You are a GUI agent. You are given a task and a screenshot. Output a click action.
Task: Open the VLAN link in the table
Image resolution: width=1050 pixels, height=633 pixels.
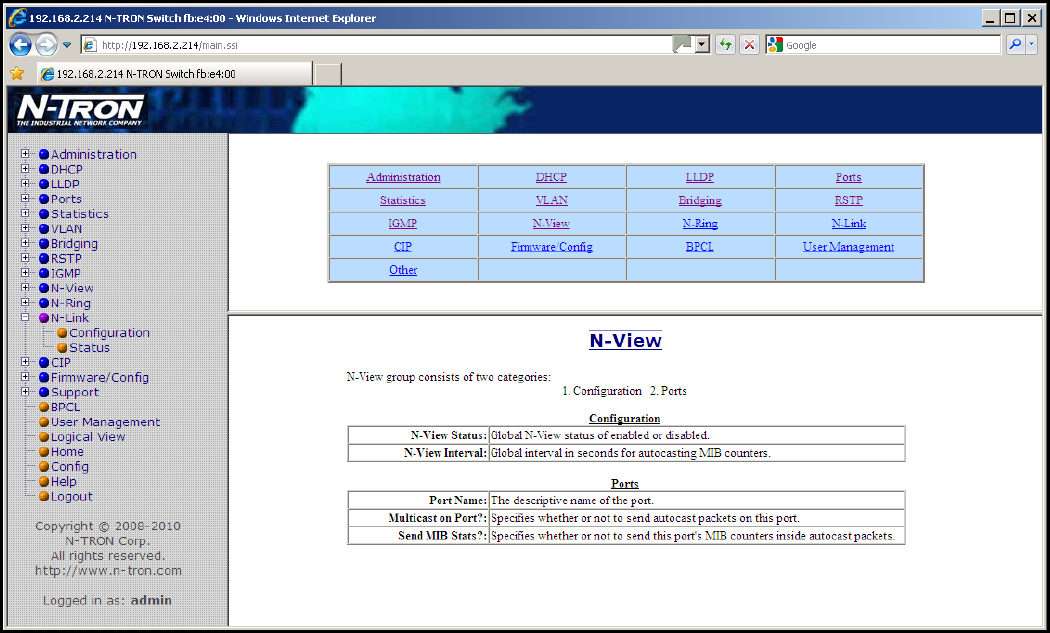pos(552,200)
